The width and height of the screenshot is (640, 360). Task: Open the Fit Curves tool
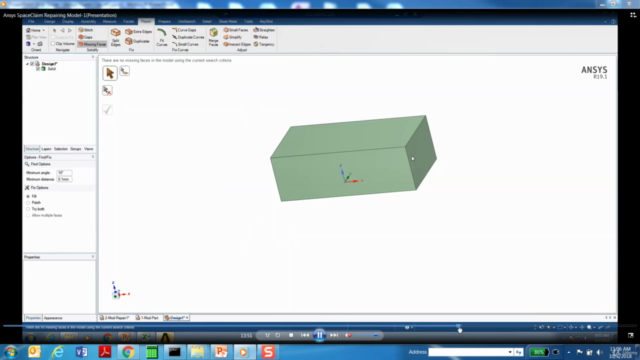click(162, 37)
